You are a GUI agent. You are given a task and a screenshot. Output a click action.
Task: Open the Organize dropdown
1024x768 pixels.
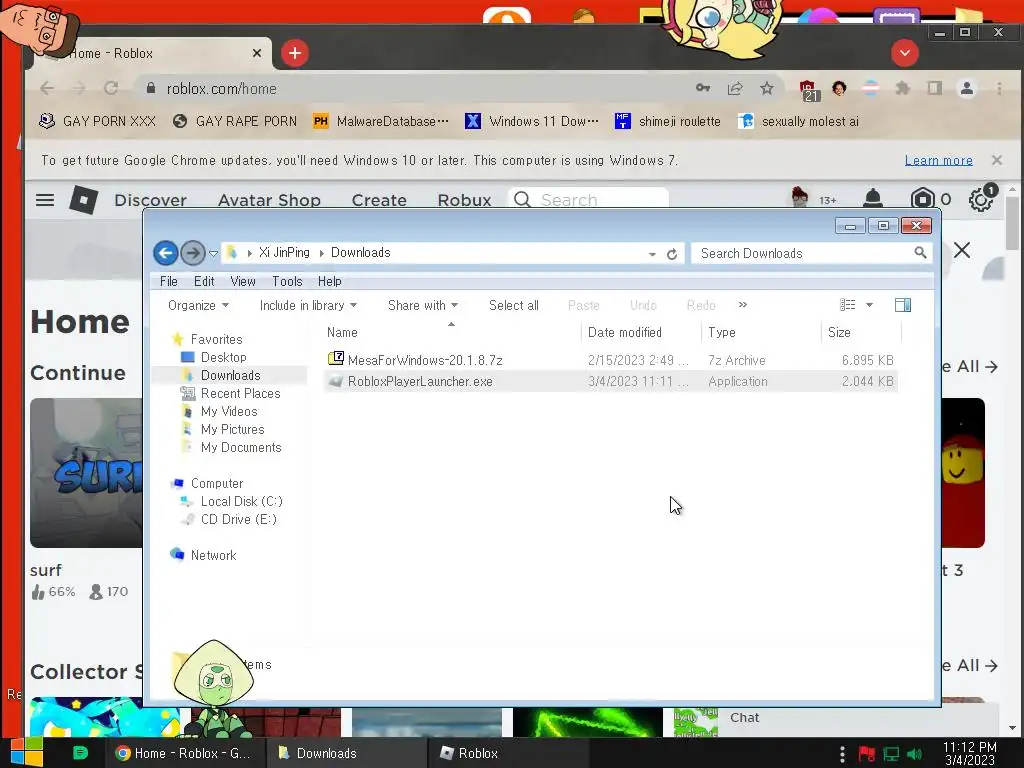(x=198, y=305)
